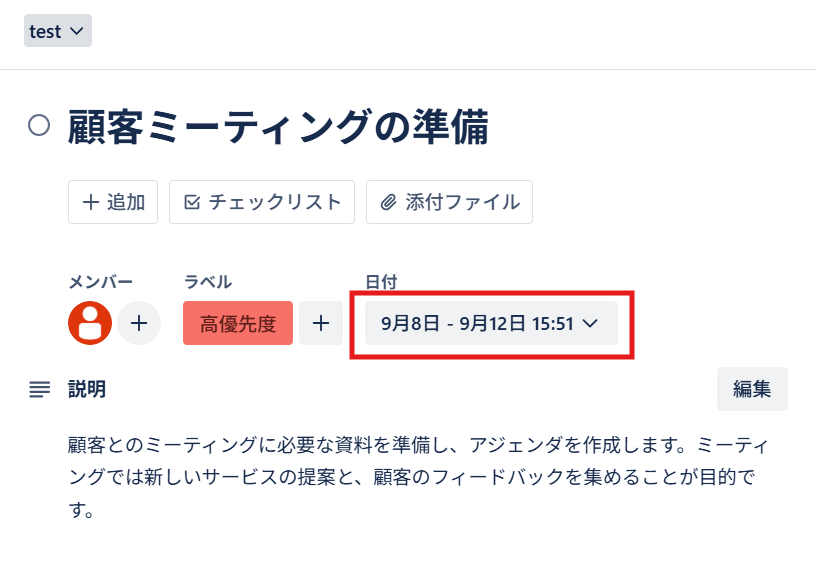Image resolution: width=816 pixels, height=567 pixels.
Task: Click the checkbox icon in チェックリスト button
Action: coord(192,202)
